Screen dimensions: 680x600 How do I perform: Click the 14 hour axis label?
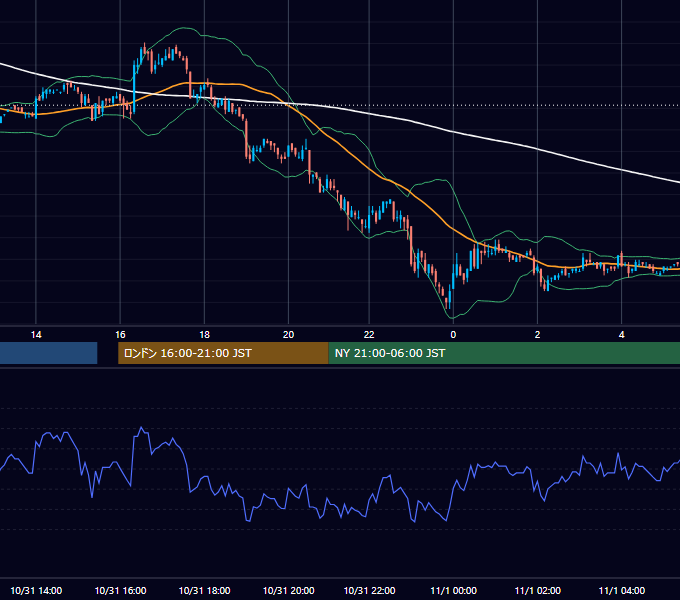(x=36, y=335)
